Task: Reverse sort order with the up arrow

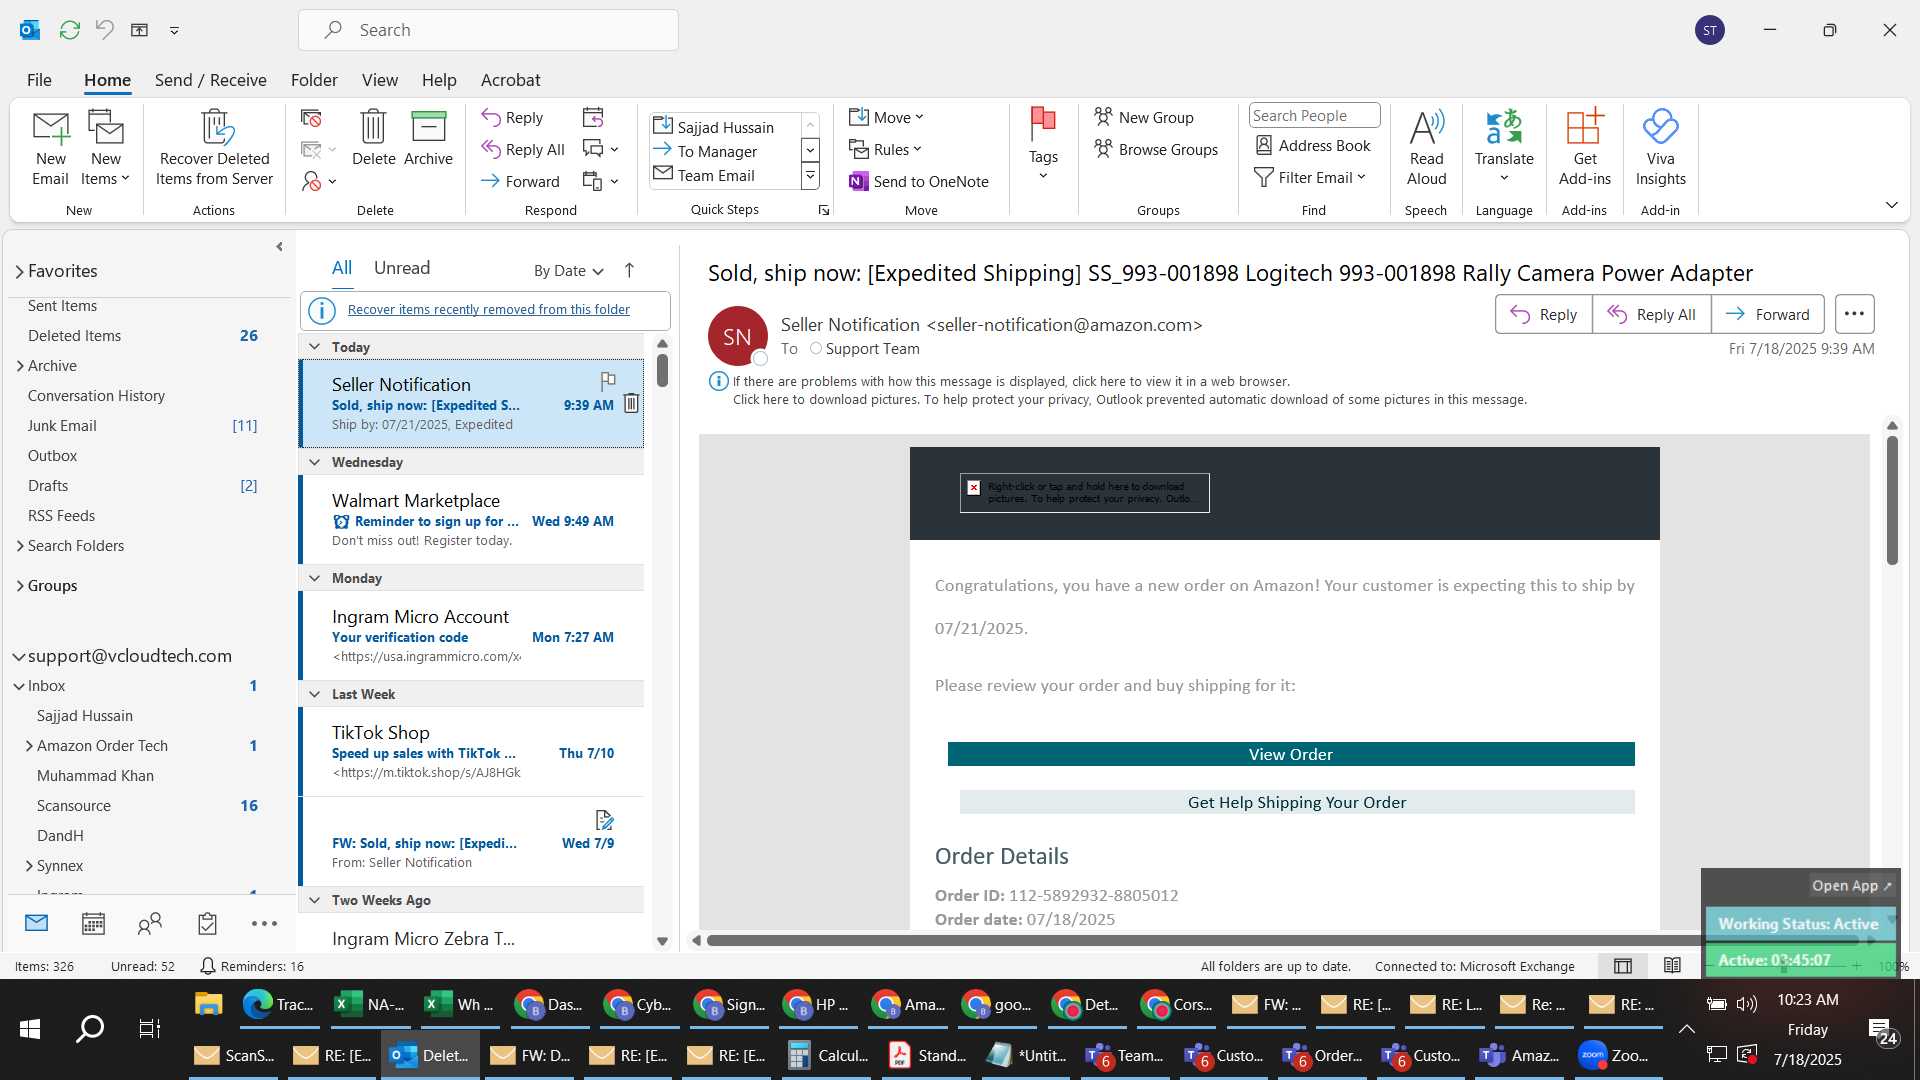Action: (629, 270)
